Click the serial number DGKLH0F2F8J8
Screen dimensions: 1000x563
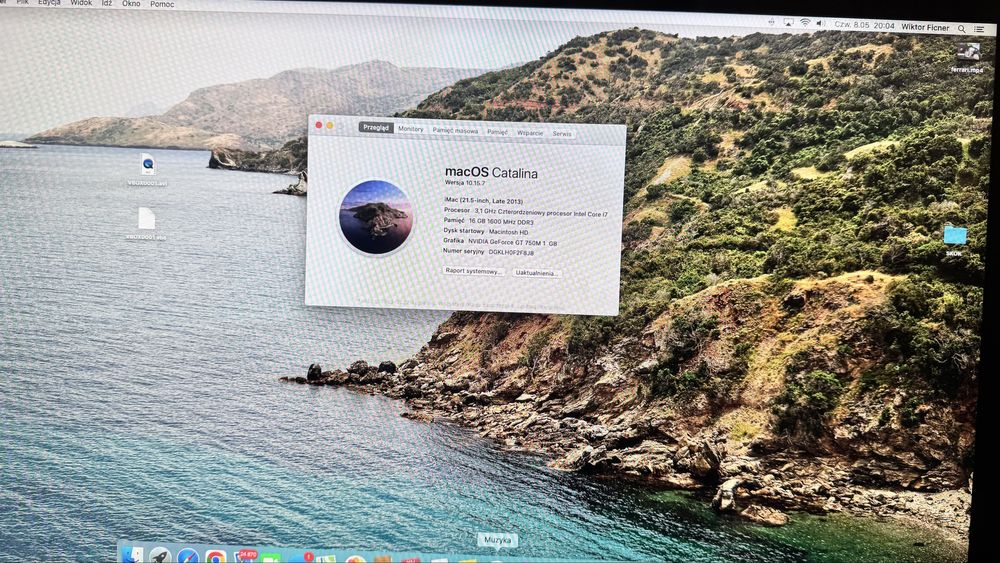[511, 252]
